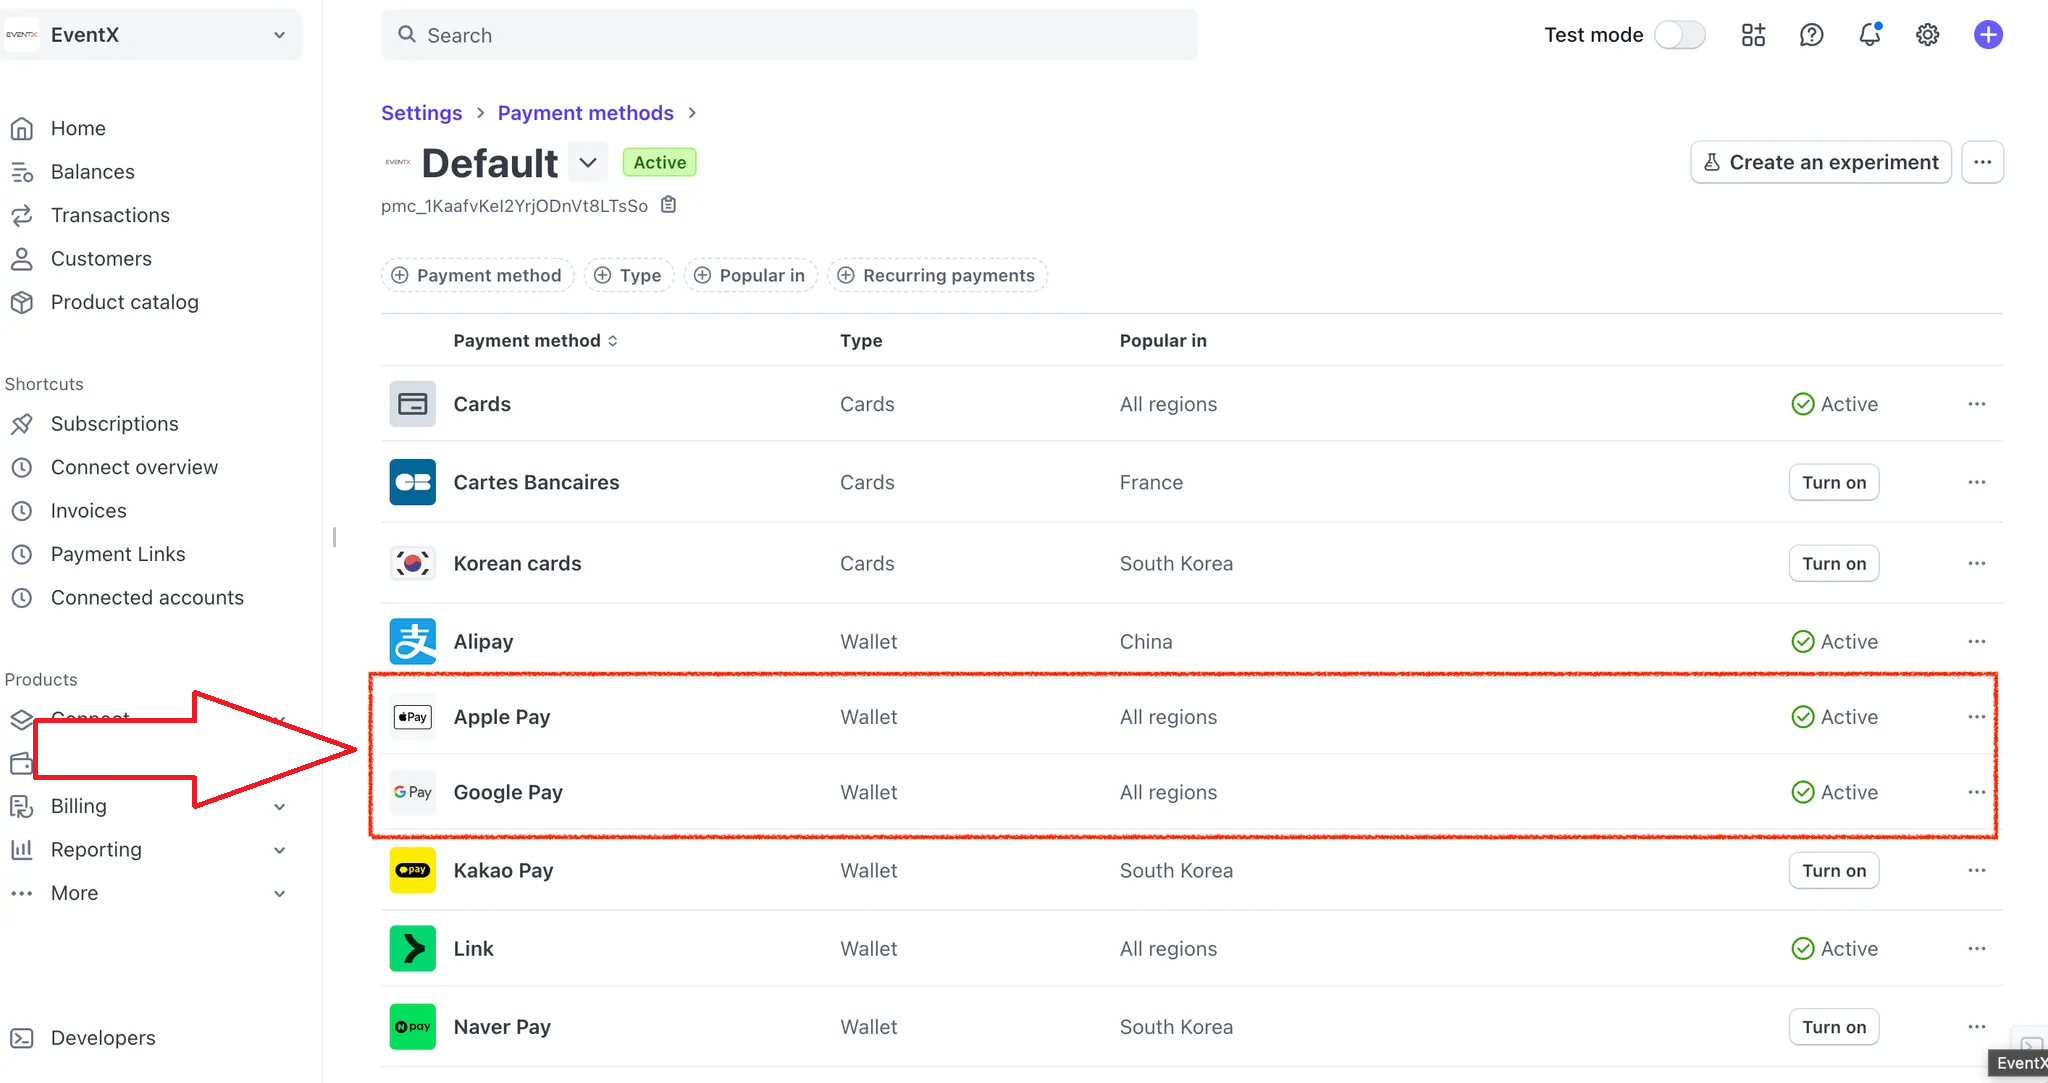Viewport: 2048px width, 1083px height.
Task: Open the help question mark icon
Action: (1811, 35)
